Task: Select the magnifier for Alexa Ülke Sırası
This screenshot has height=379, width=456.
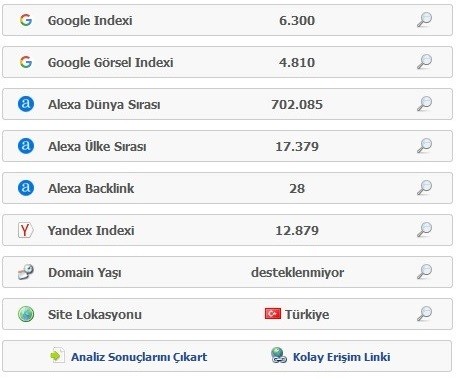Action: pos(424,146)
